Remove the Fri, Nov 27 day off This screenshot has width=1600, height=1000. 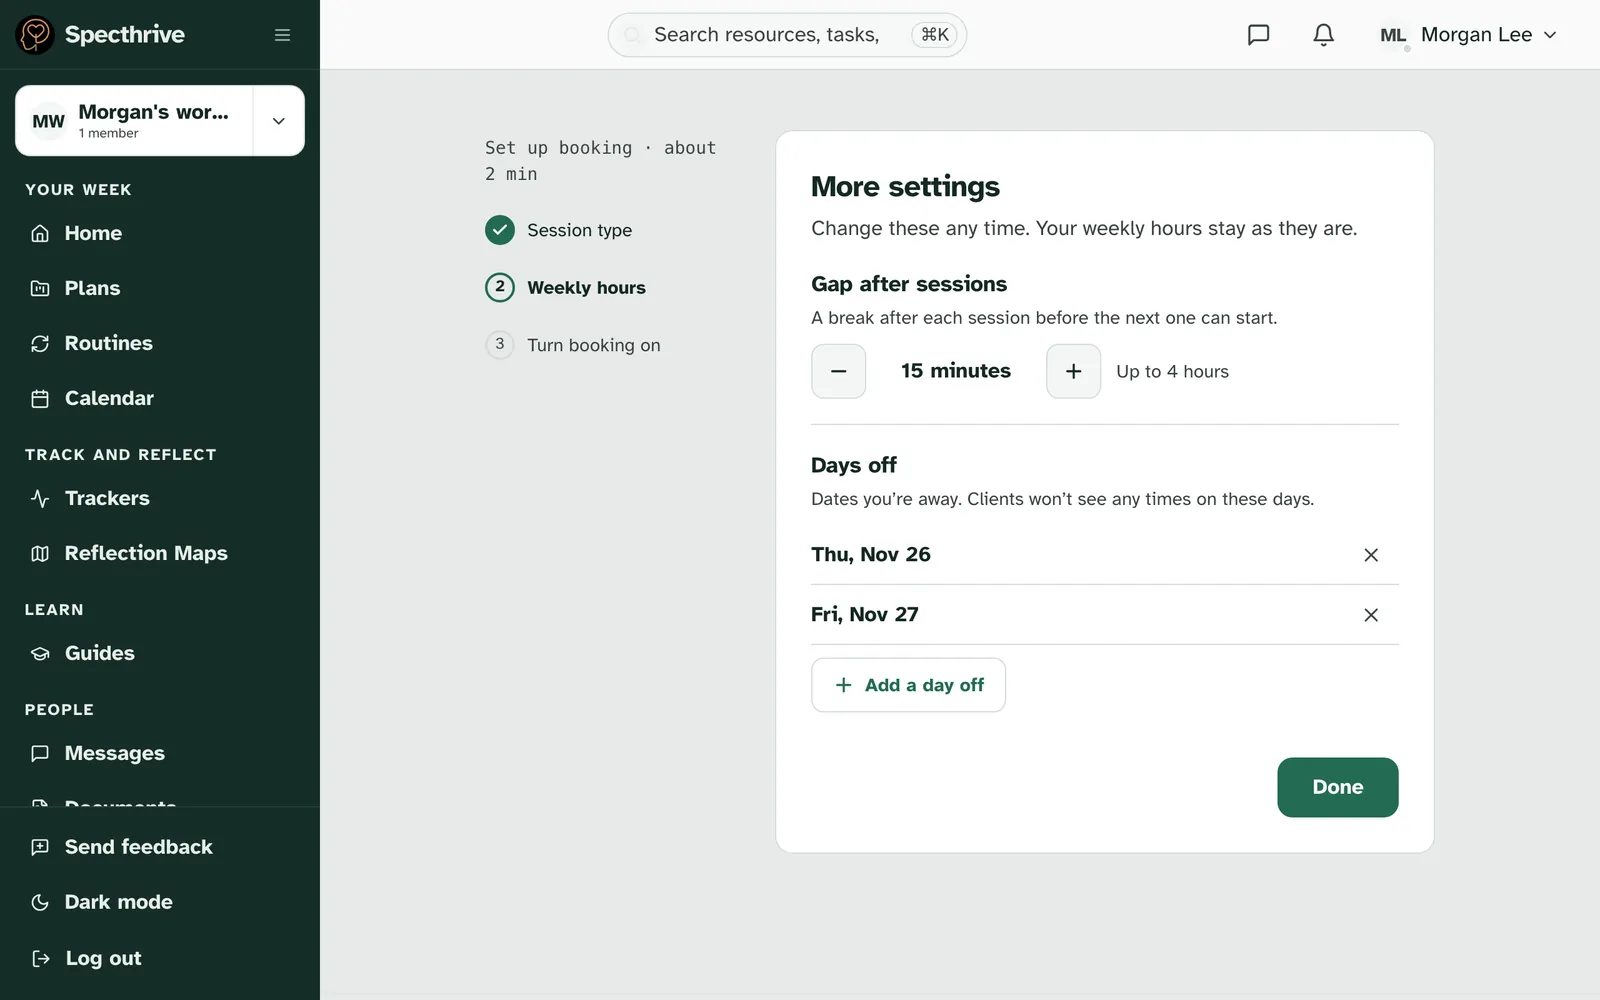click(x=1371, y=615)
